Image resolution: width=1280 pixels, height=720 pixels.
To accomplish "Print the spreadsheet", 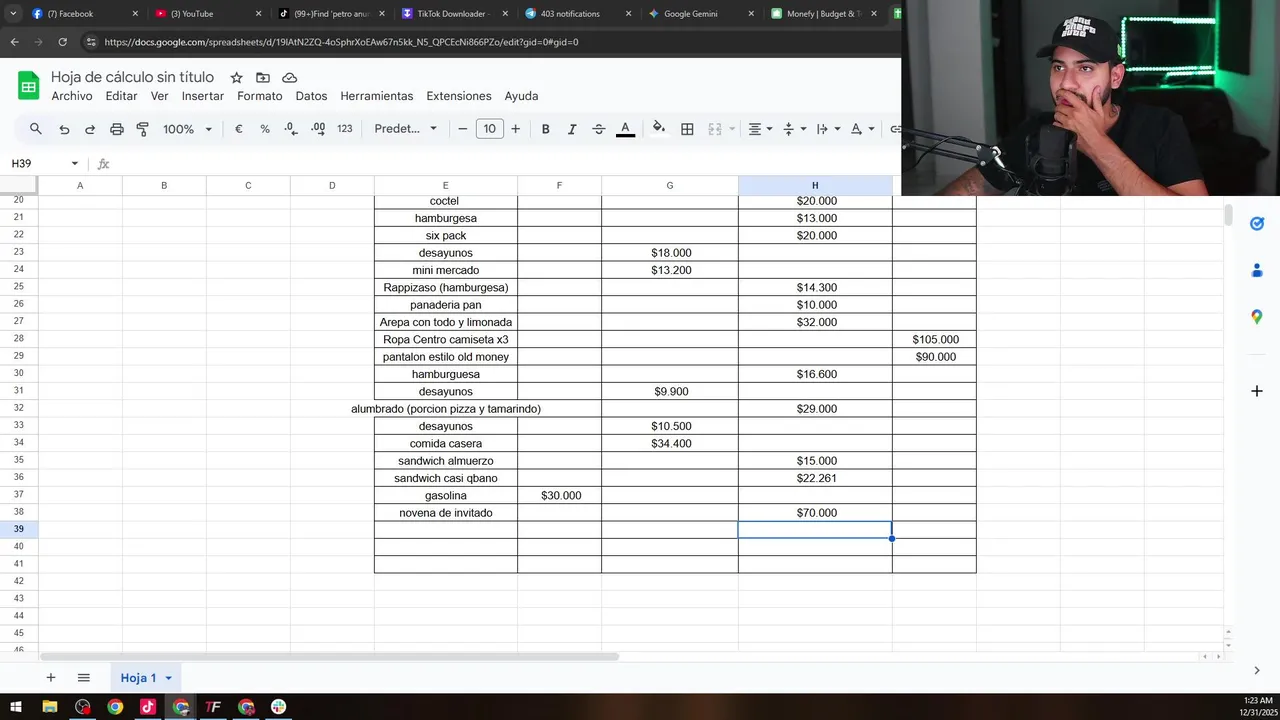I will 117,129.
